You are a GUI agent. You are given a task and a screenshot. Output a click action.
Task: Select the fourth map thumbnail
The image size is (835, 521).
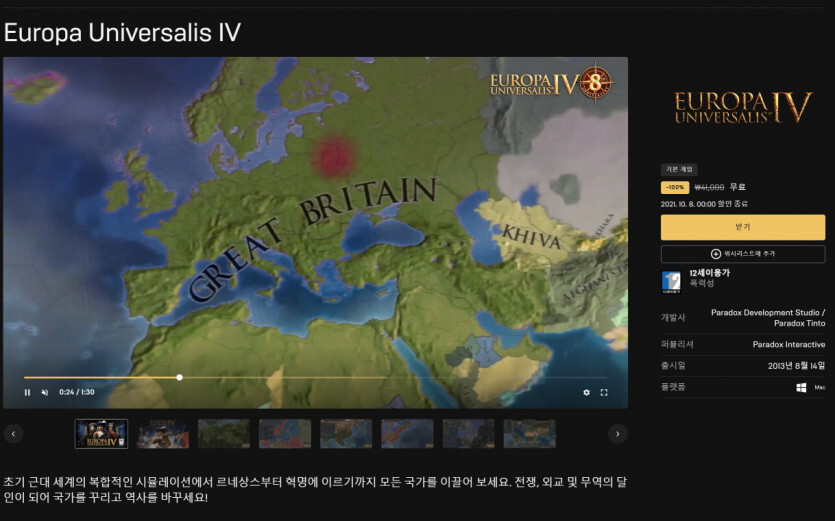285,434
